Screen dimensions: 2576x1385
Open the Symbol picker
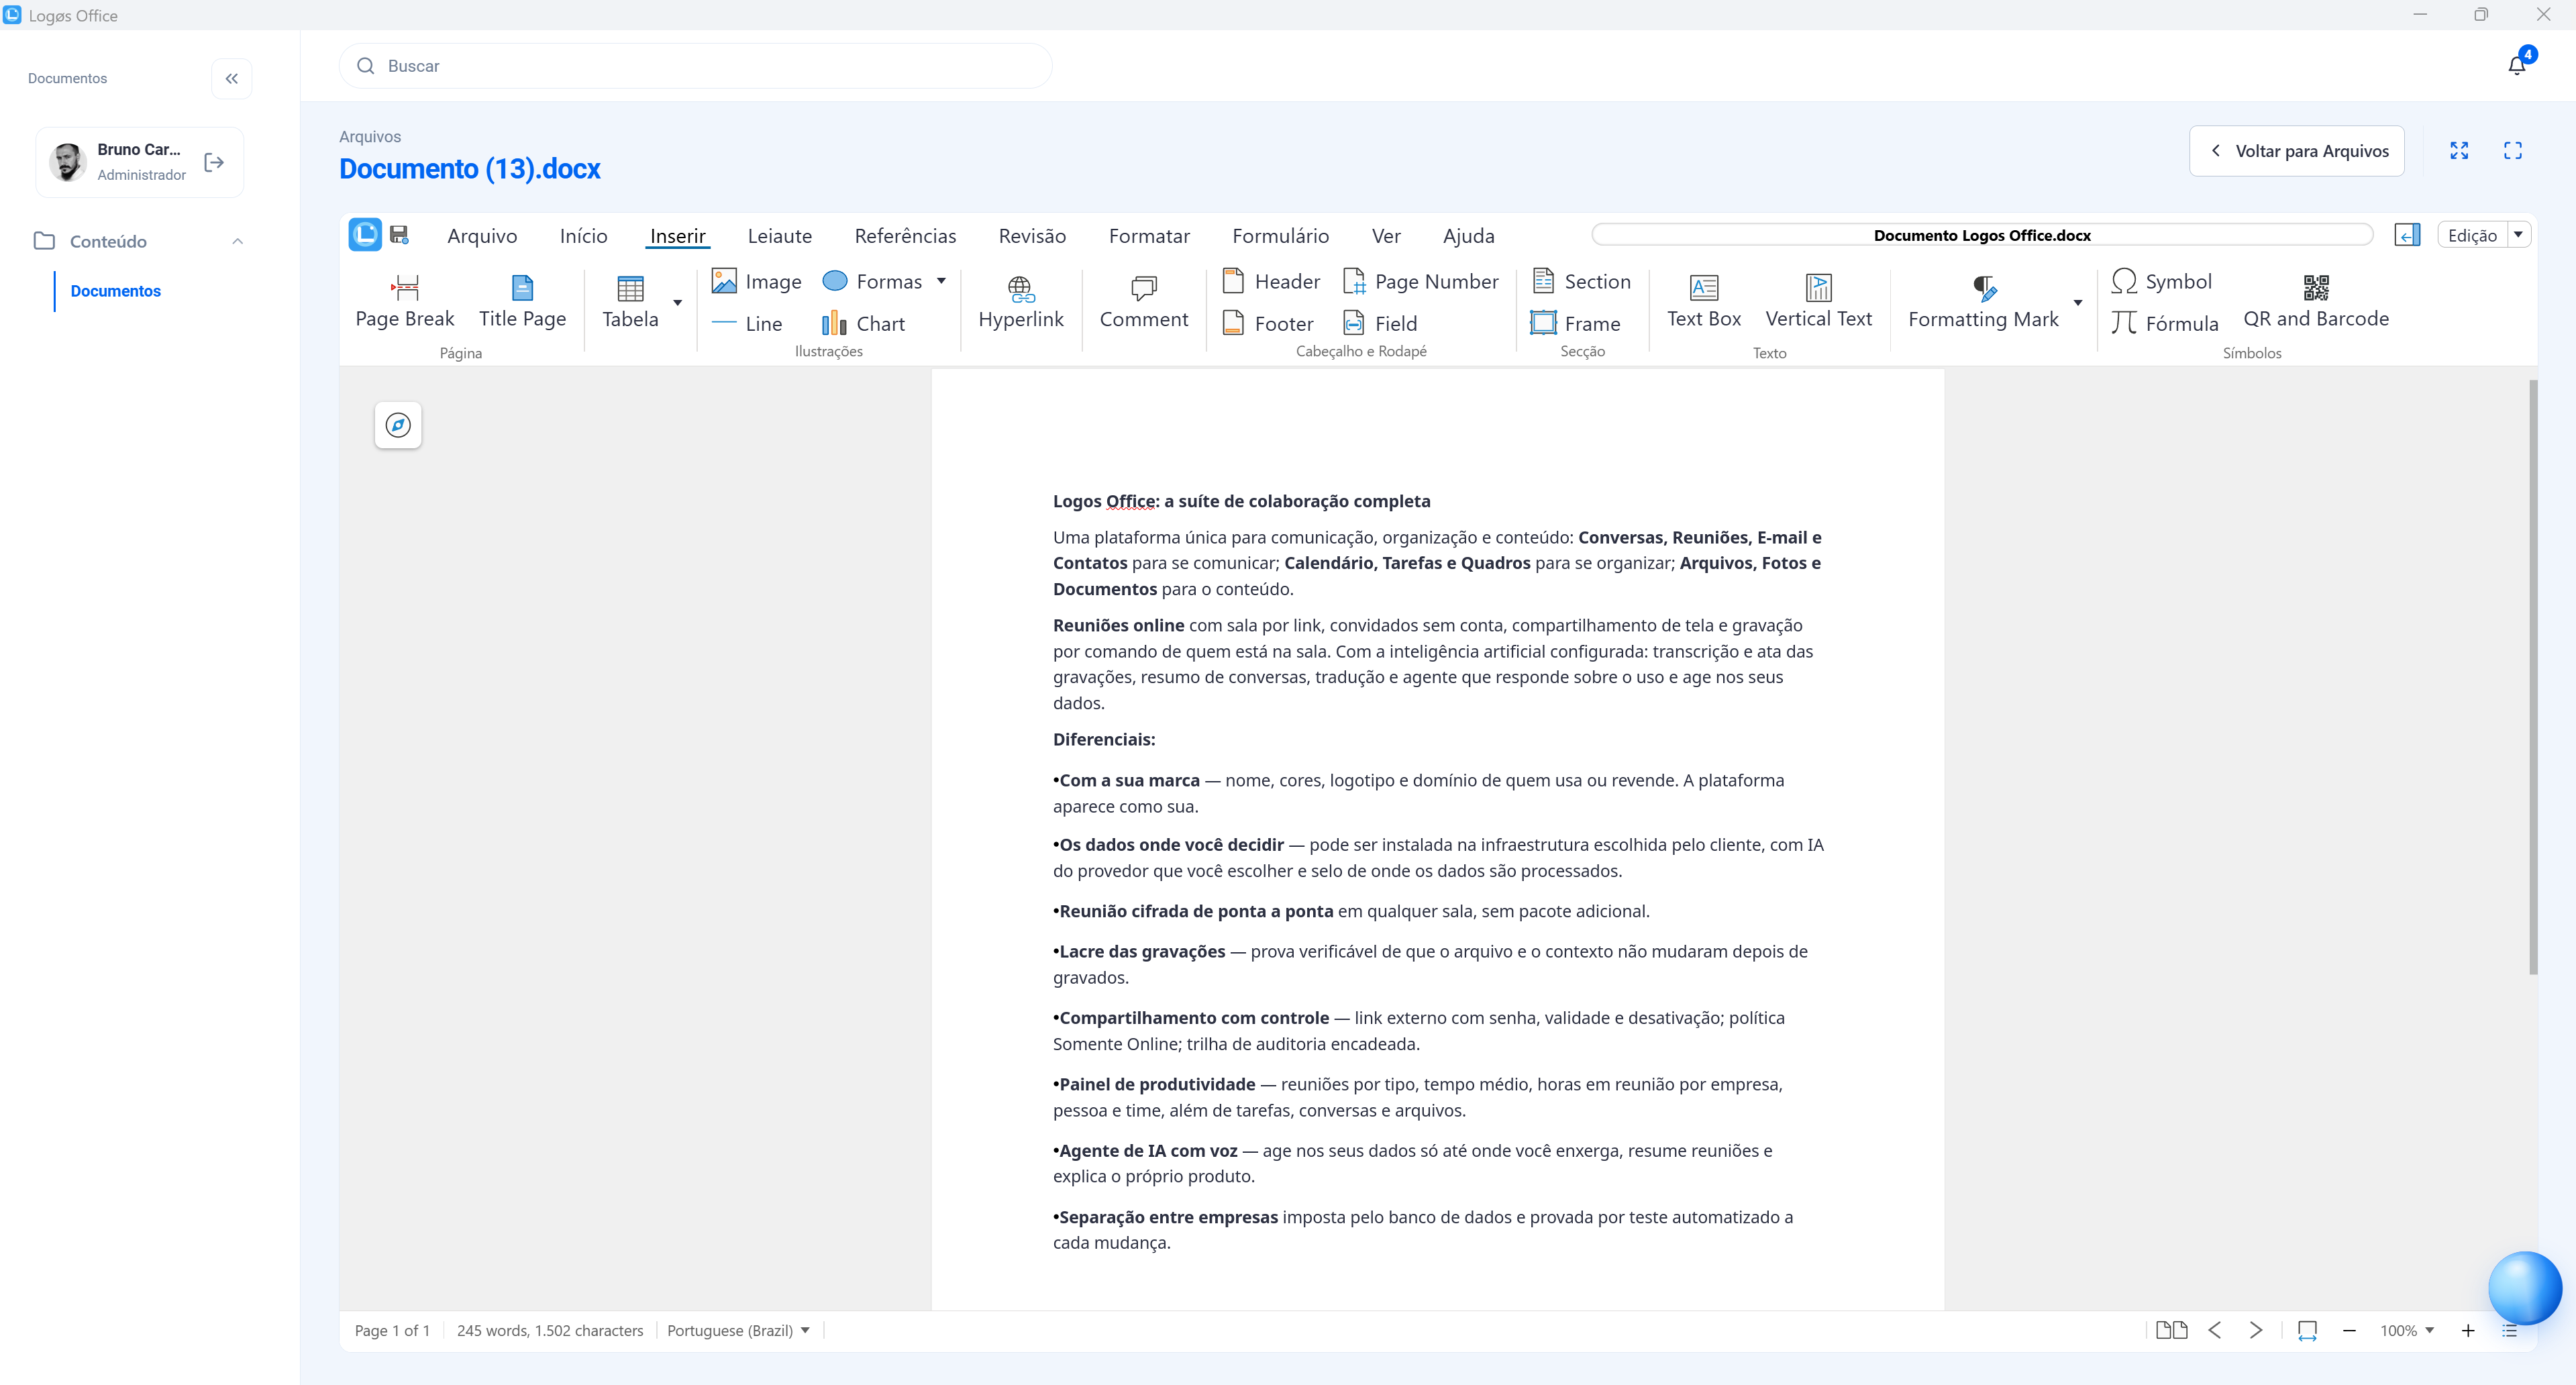pyautogui.click(x=2161, y=281)
